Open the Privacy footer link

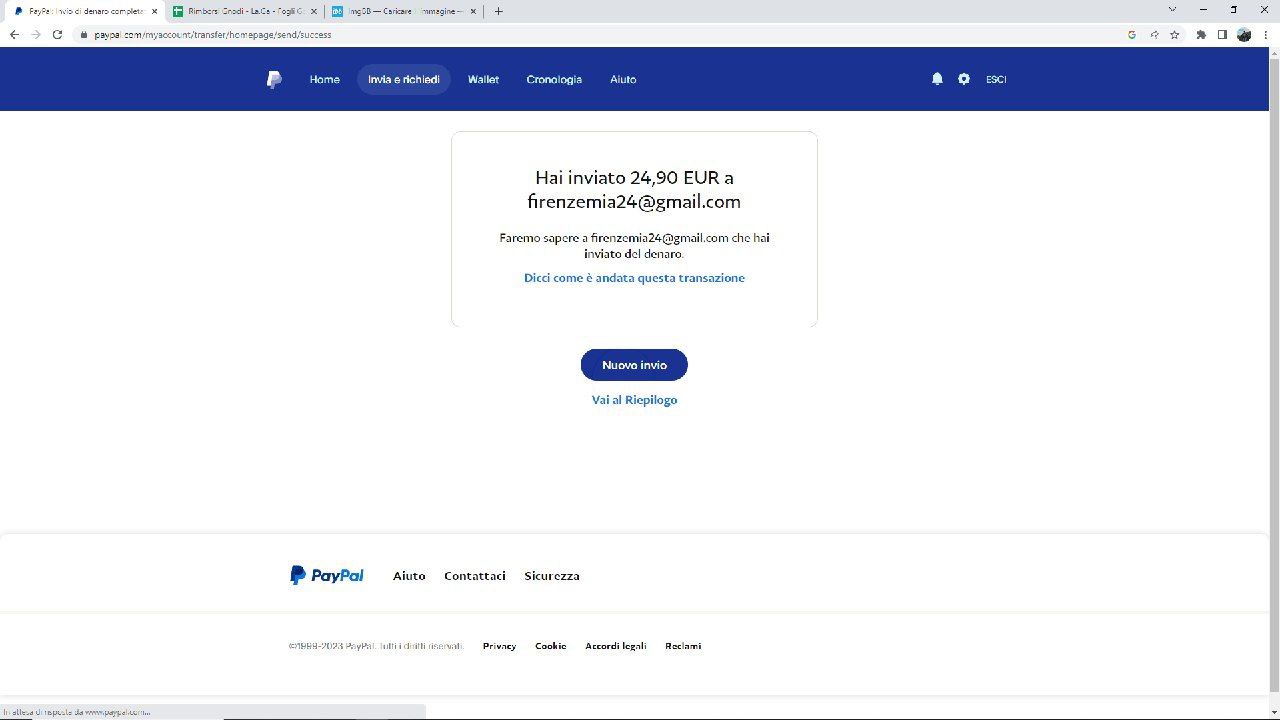(499, 646)
